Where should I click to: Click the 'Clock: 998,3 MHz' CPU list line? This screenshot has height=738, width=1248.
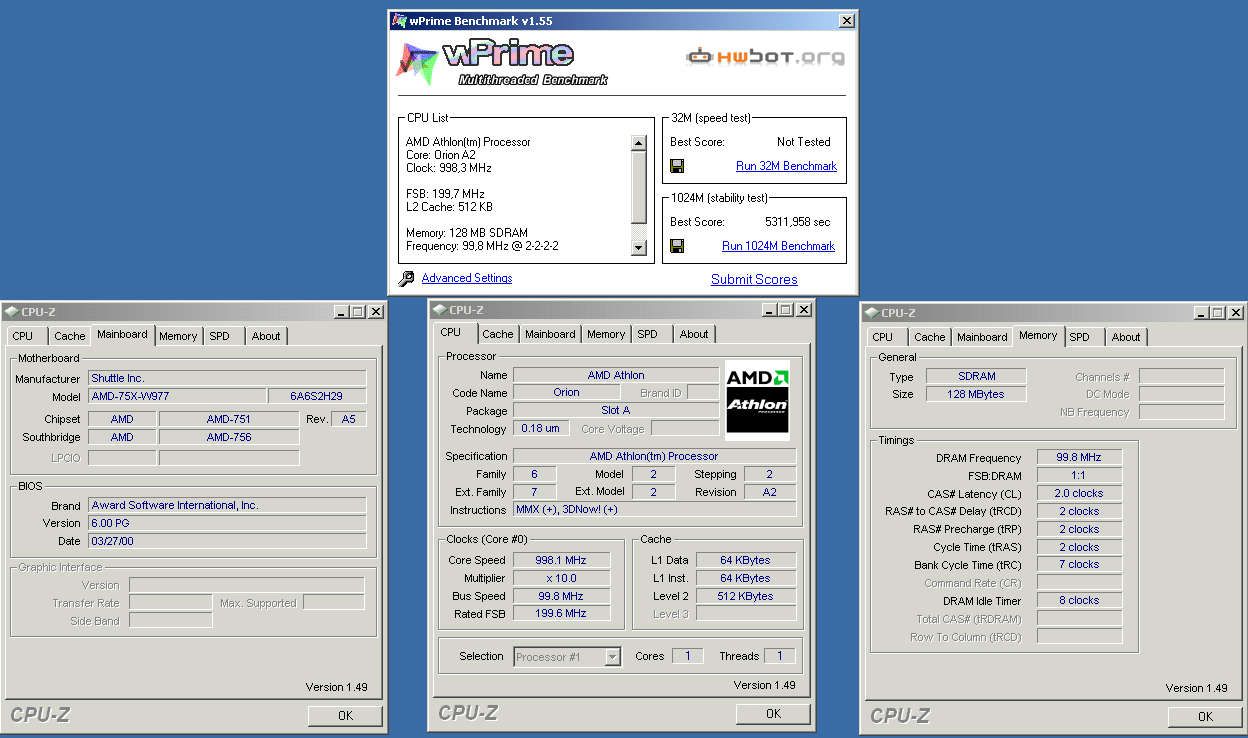448,168
